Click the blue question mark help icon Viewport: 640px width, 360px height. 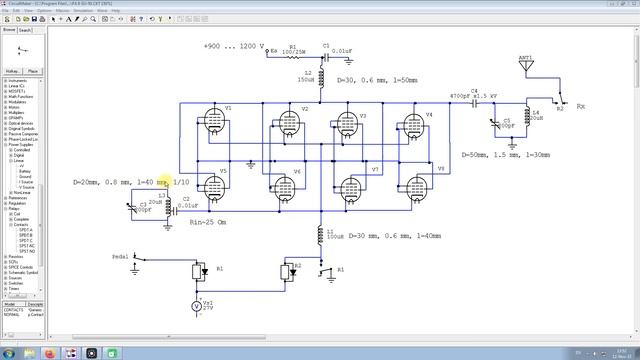pos(141,19)
